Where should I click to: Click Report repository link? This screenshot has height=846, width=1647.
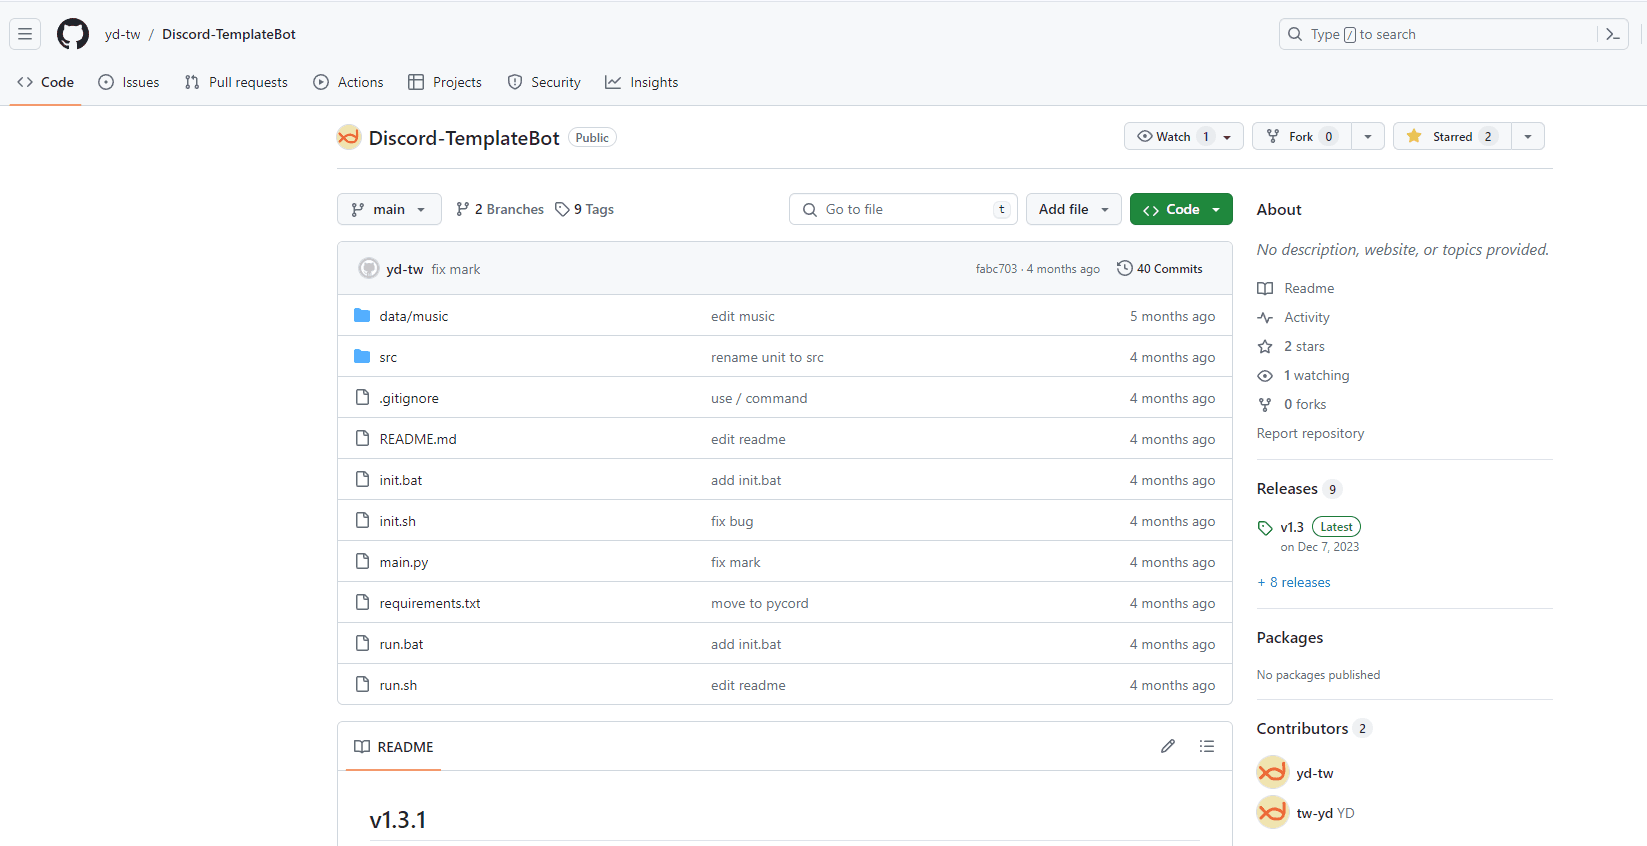point(1310,433)
